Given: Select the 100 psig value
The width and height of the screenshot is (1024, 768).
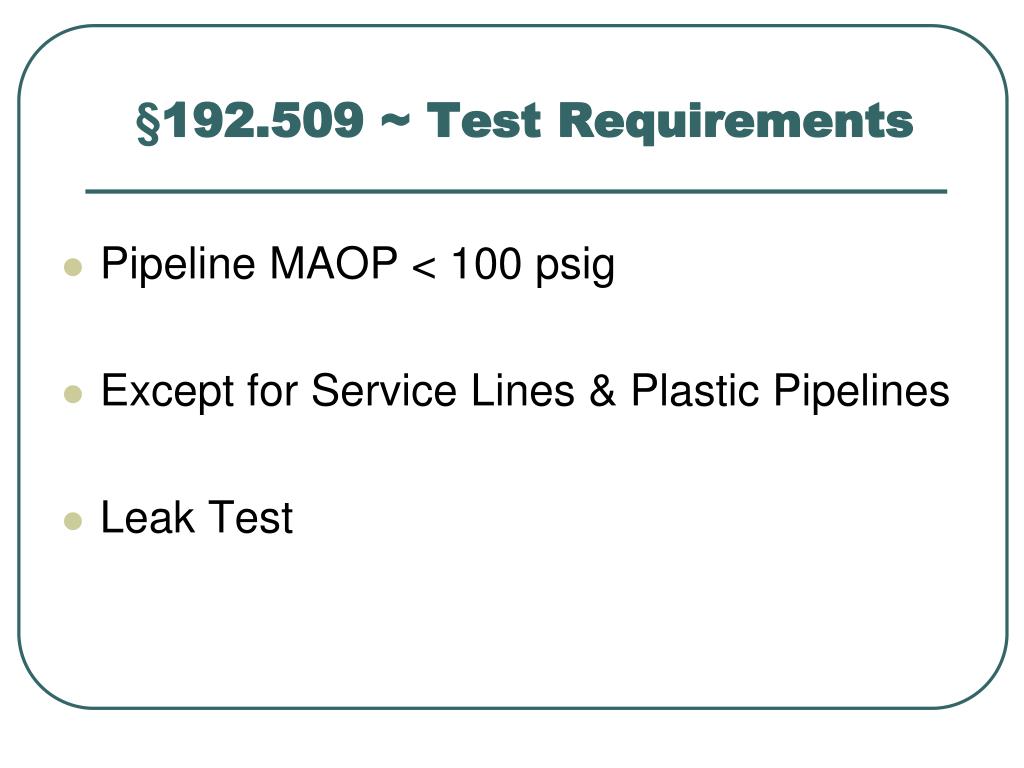Looking at the screenshot, I should click(533, 265).
